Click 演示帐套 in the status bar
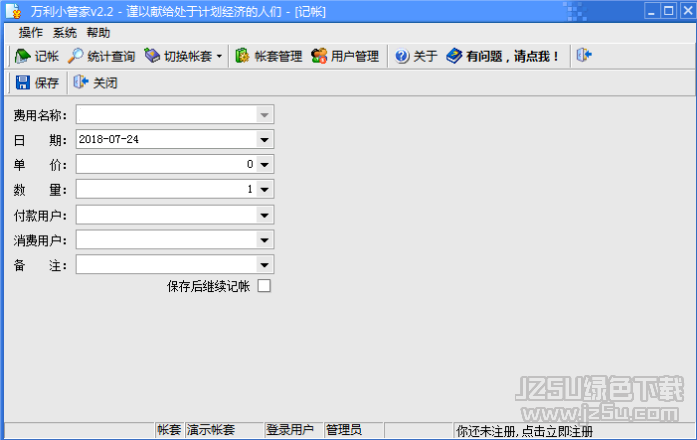 [210, 430]
